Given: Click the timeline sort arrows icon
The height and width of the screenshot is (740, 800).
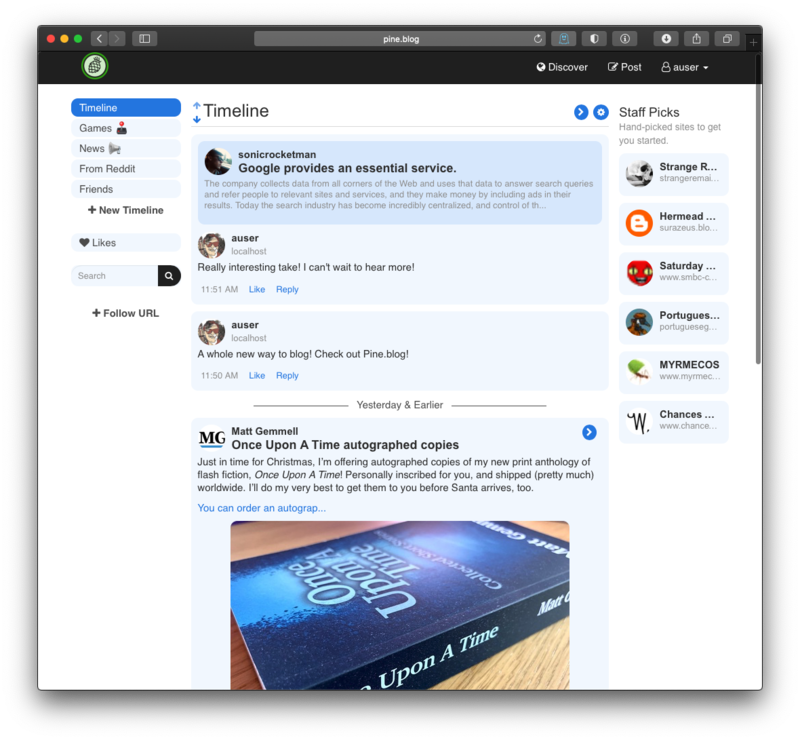Looking at the screenshot, I should pyautogui.click(x=197, y=112).
